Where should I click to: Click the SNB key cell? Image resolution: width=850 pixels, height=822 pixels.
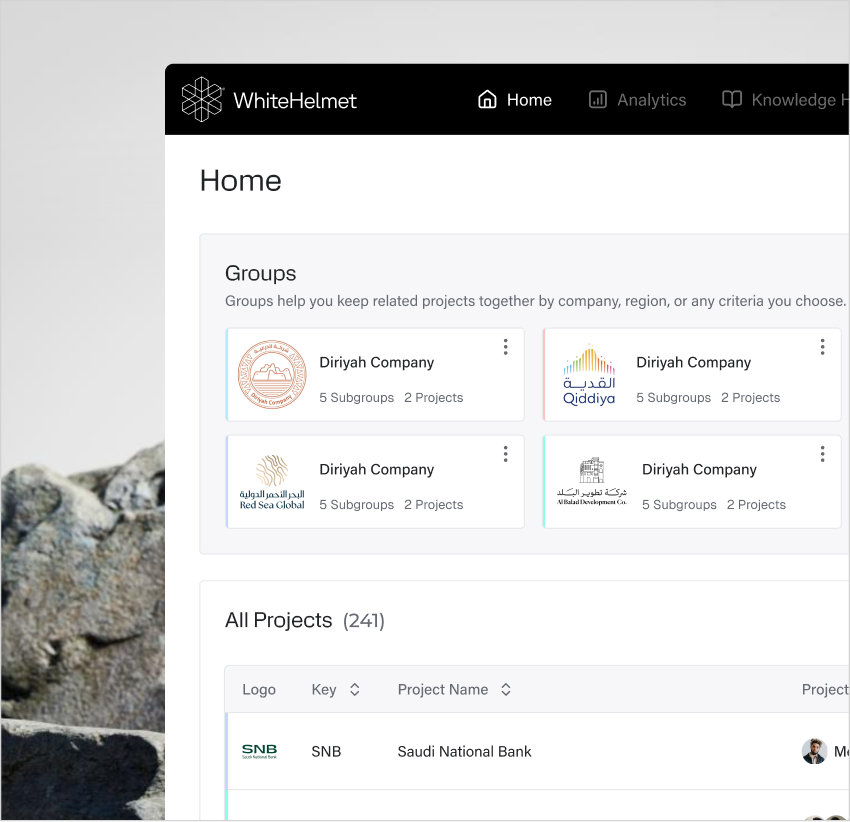point(326,752)
